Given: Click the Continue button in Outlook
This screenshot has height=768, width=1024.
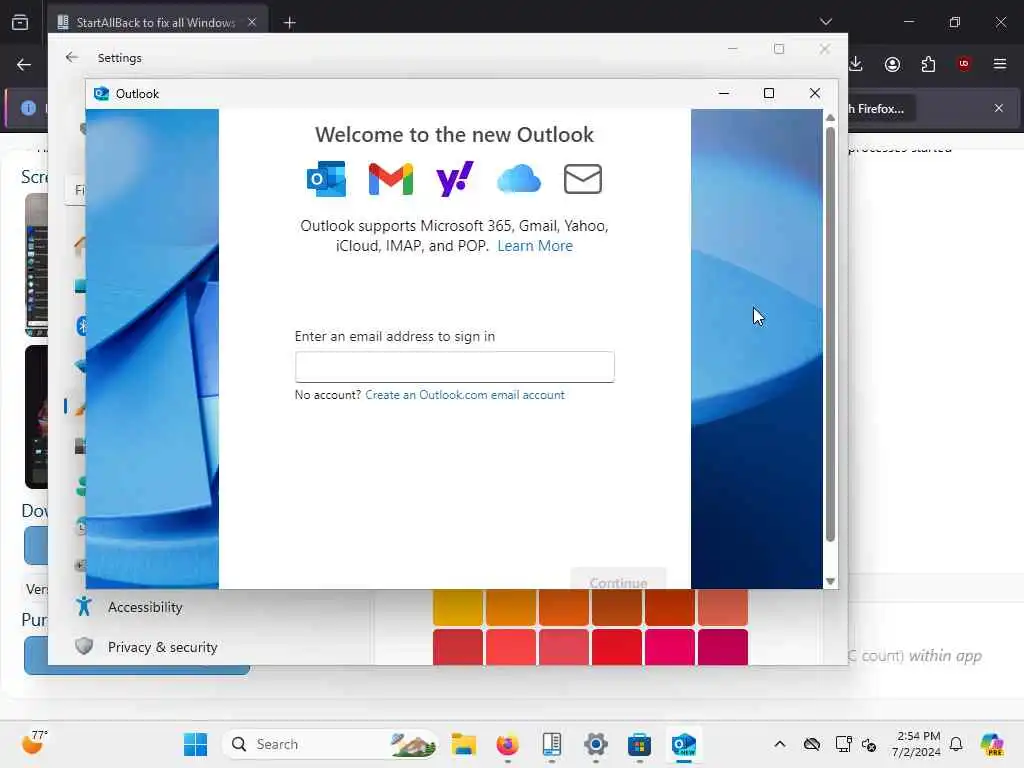Looking at the screenshot, I should coord(618,580).
